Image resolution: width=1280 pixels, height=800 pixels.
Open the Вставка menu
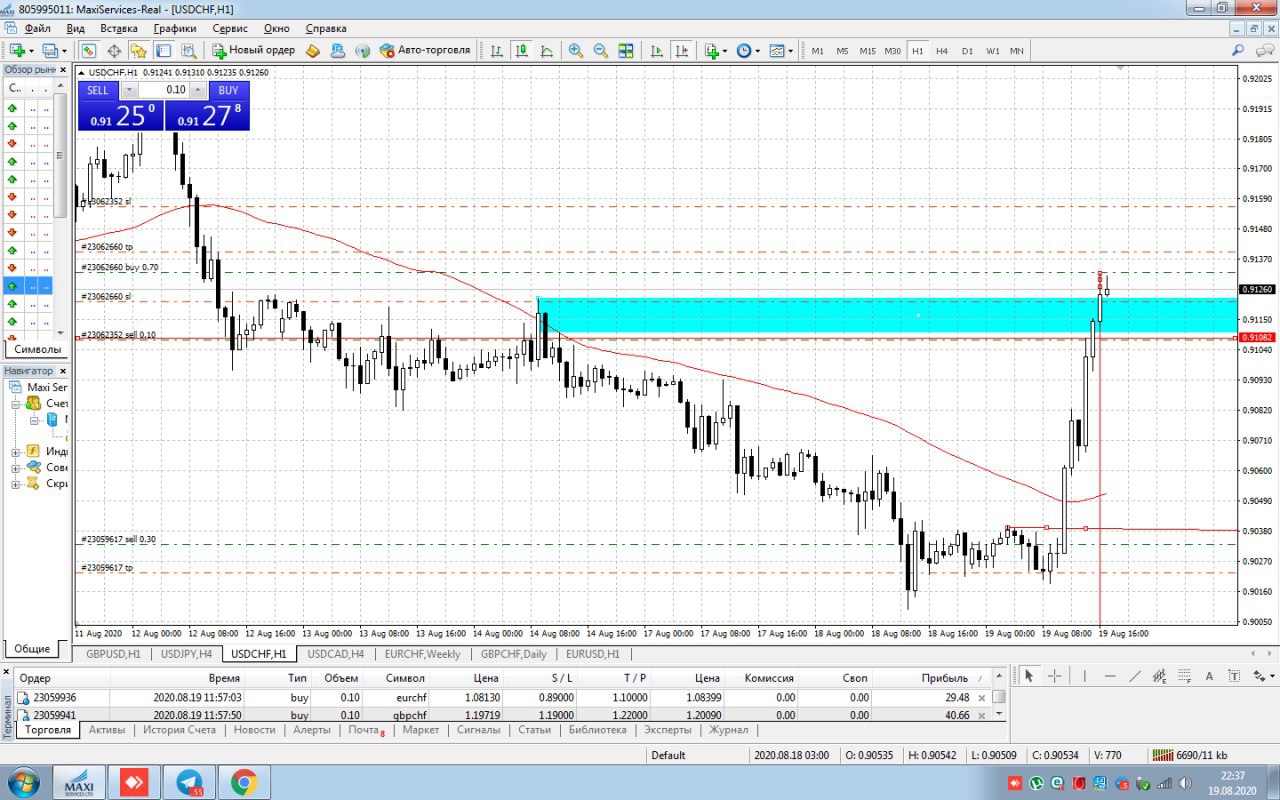119,28
